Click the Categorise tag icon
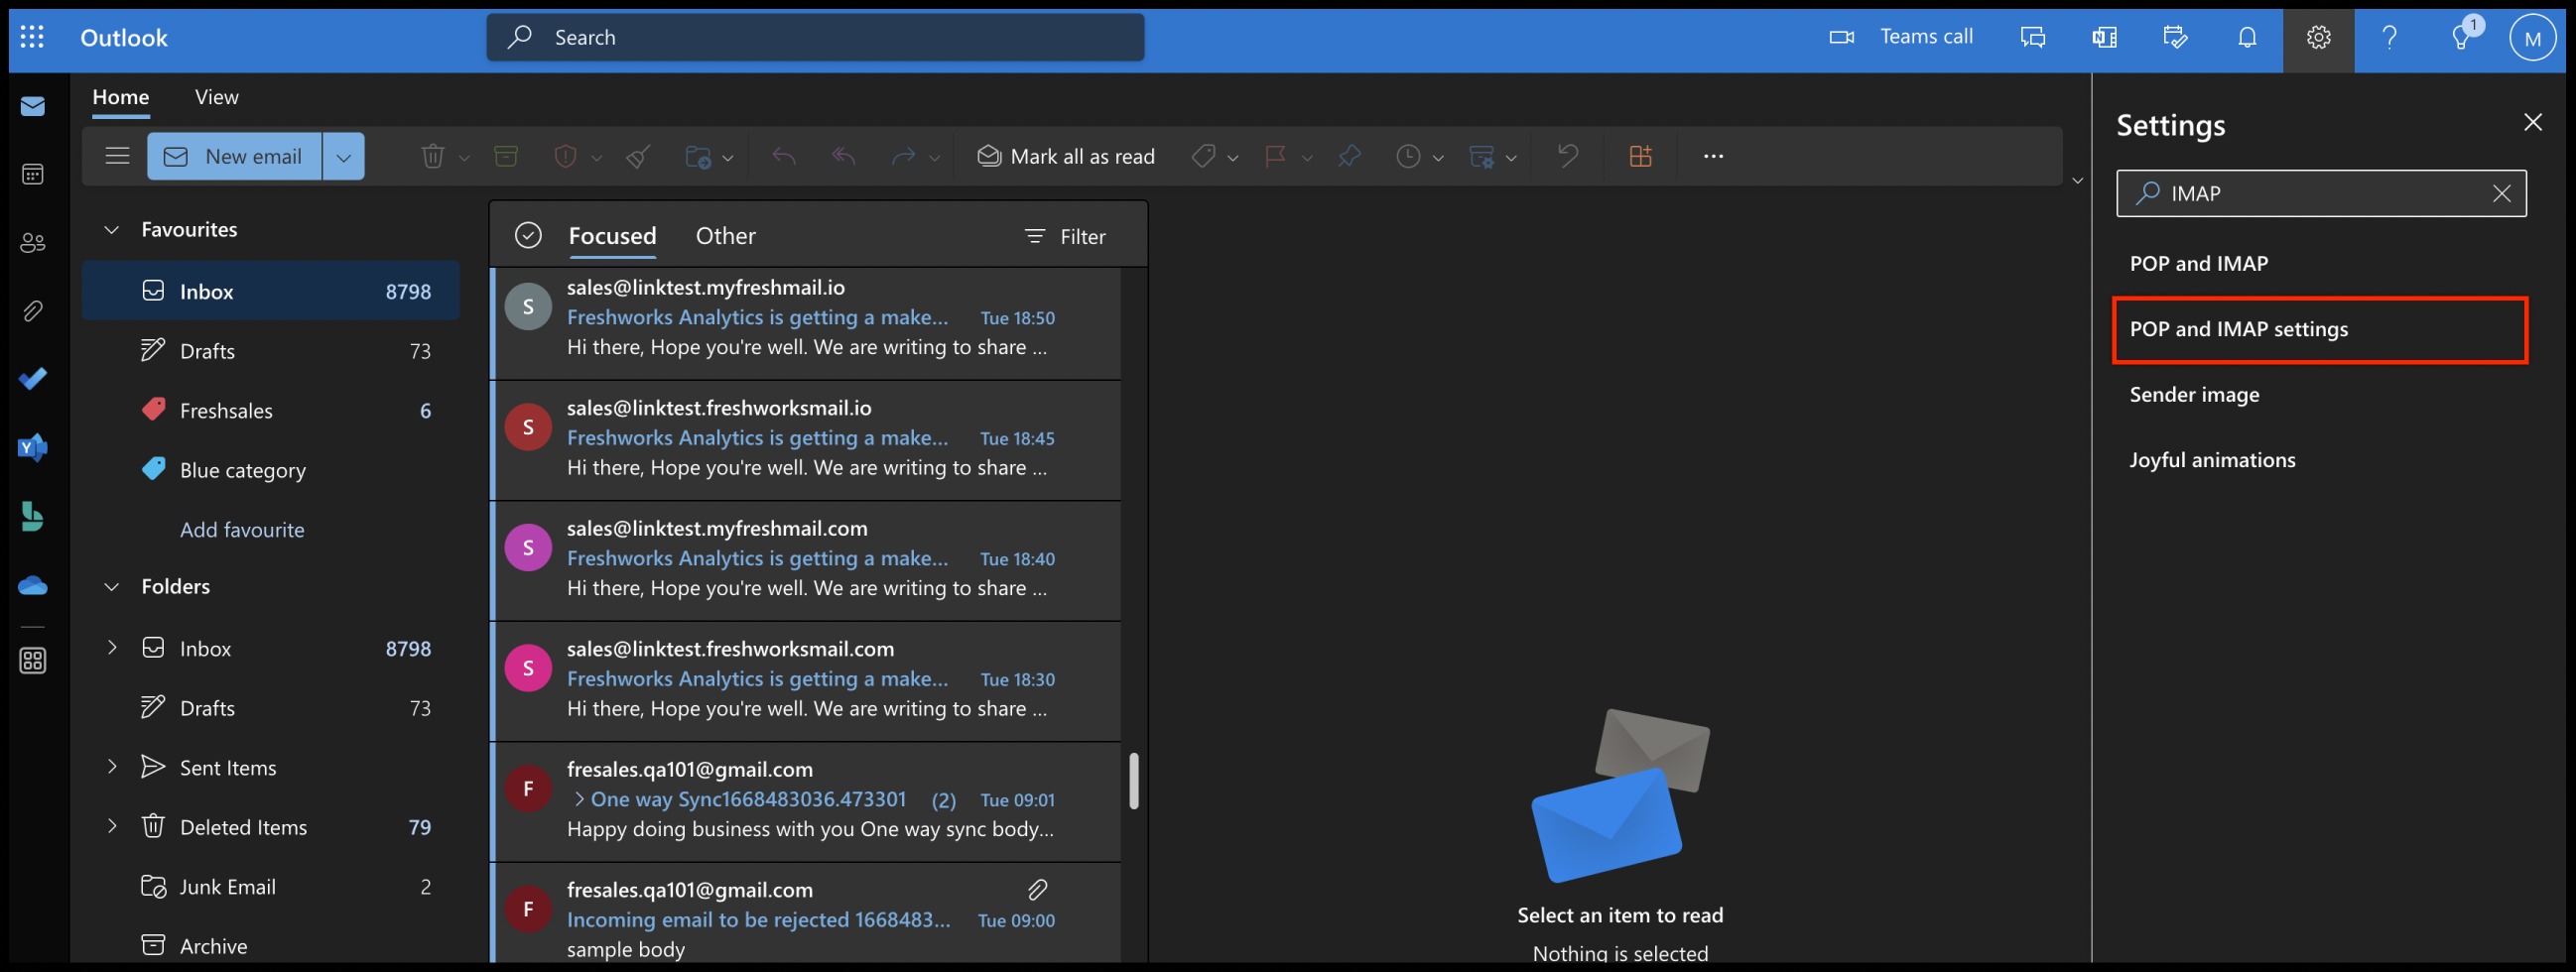Viewport: 2576px width, 972px height. (x=1204, y=156)
